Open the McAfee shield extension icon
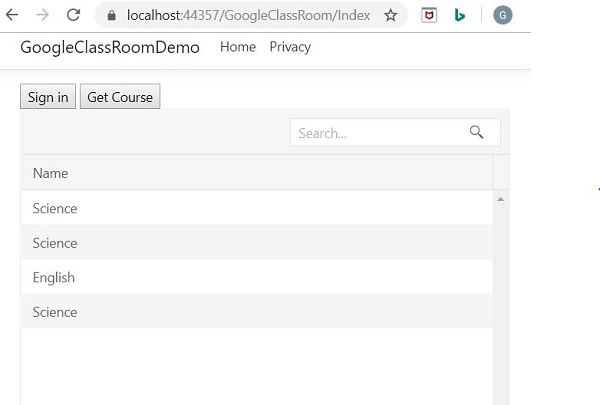This screenshot has width=600, height=405. (429, 15)
